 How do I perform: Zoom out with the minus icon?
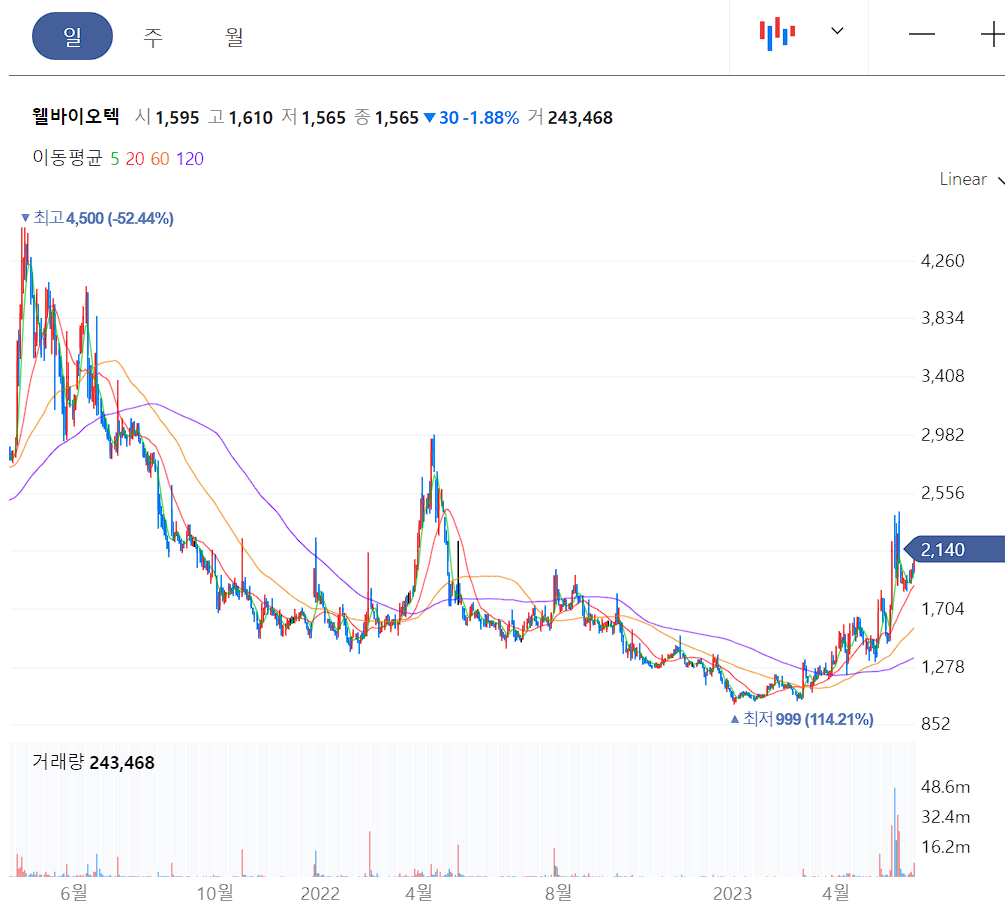point(920,32)
